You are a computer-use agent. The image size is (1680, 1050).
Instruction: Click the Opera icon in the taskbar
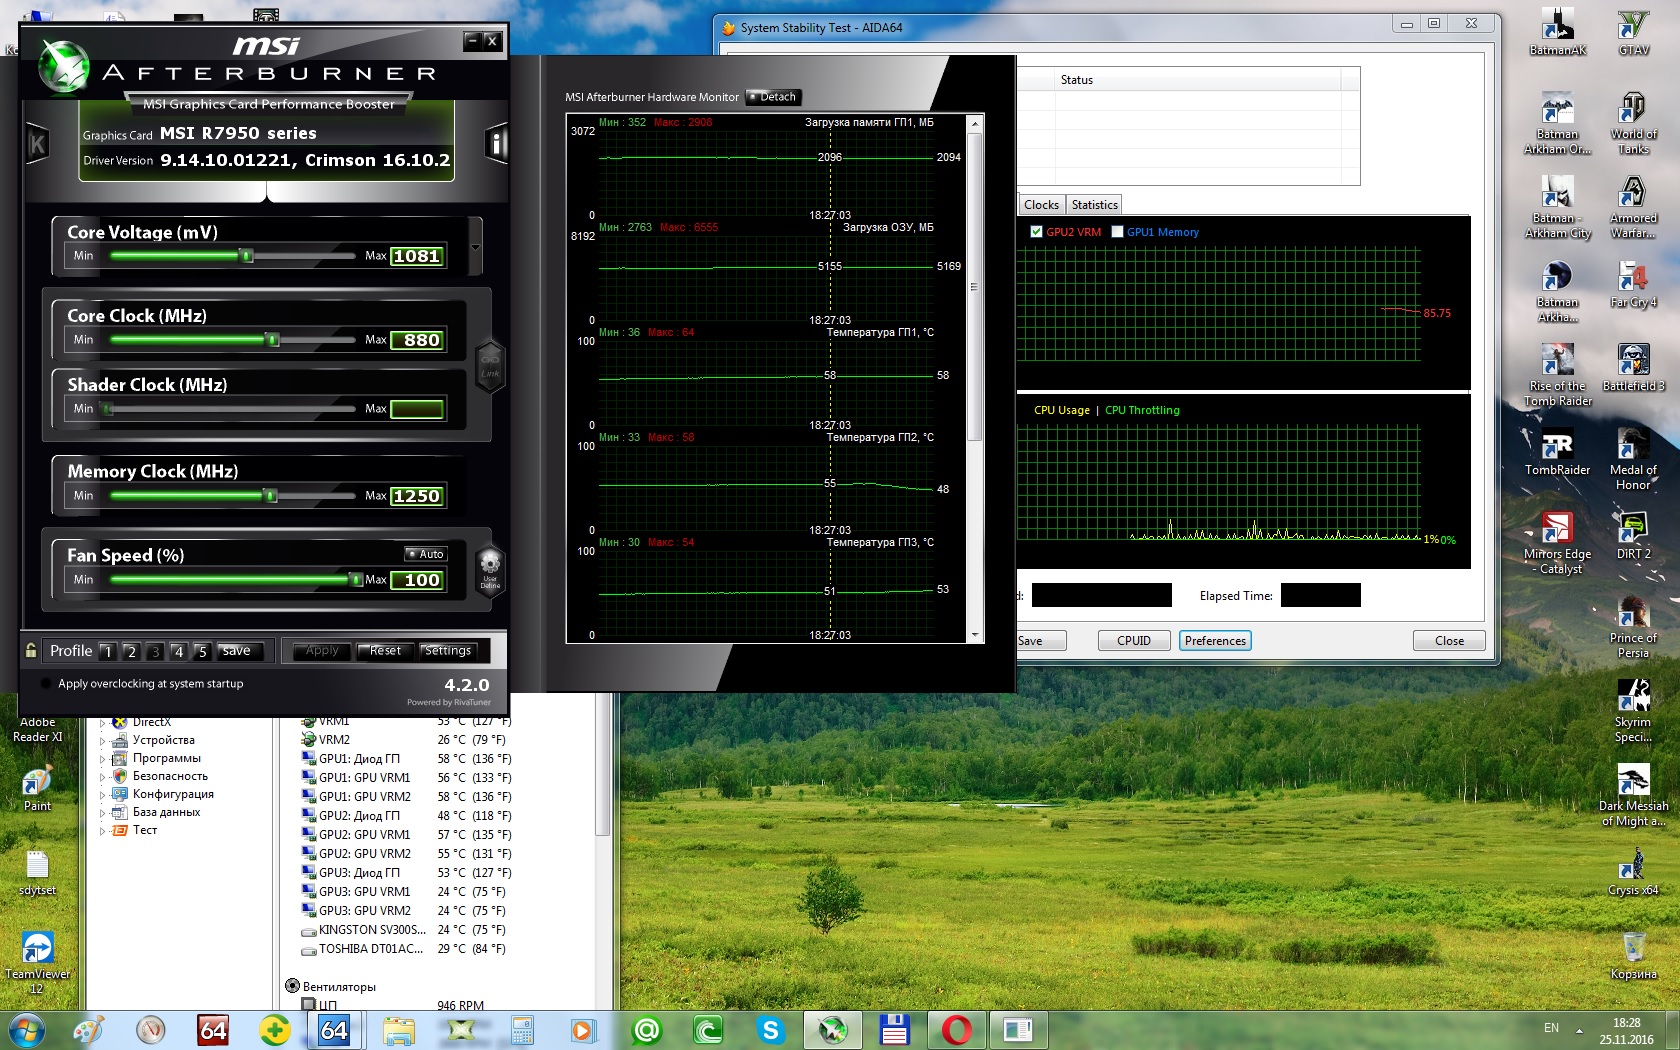click(956, 1029)
